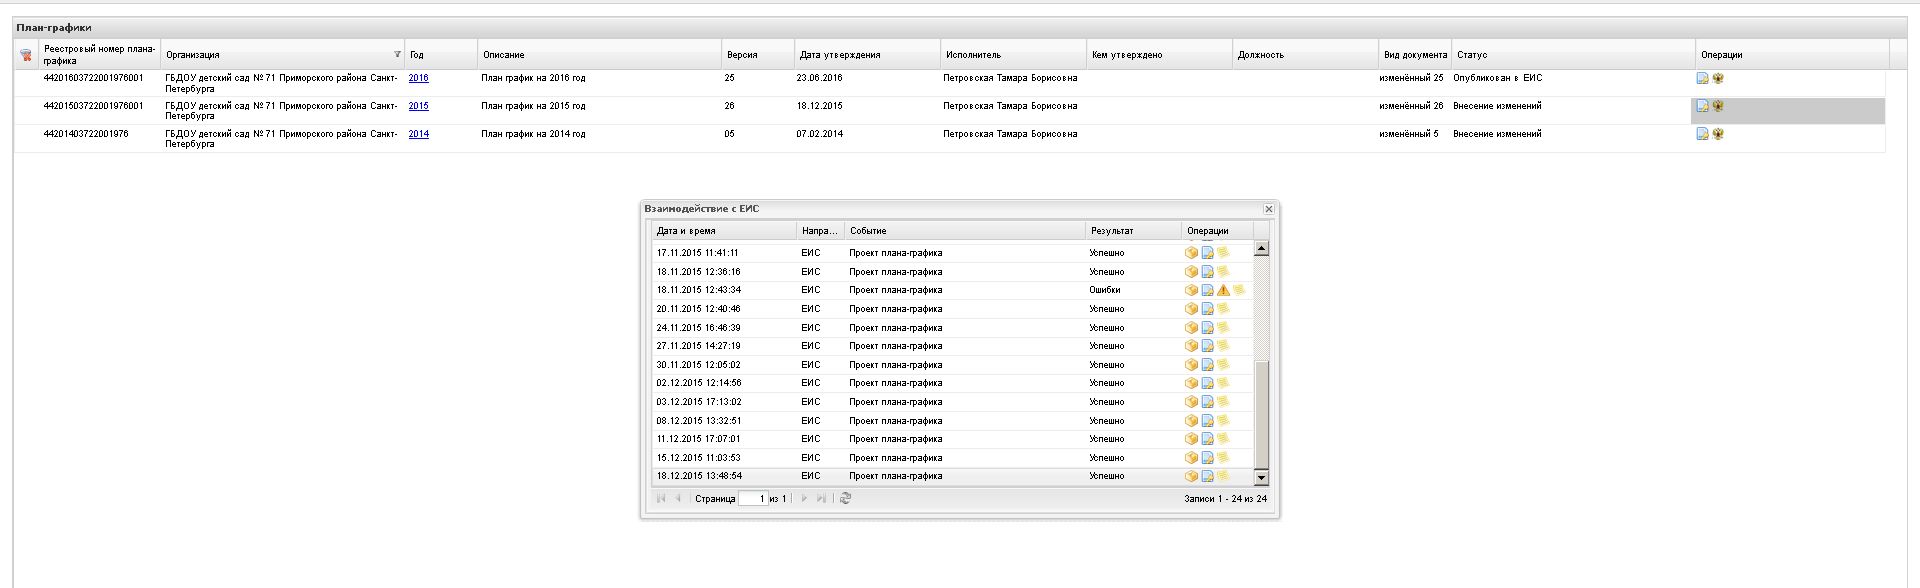
Task: Open document icon for 03.12.2015 17:13:02 entry
Action: 1207,402
